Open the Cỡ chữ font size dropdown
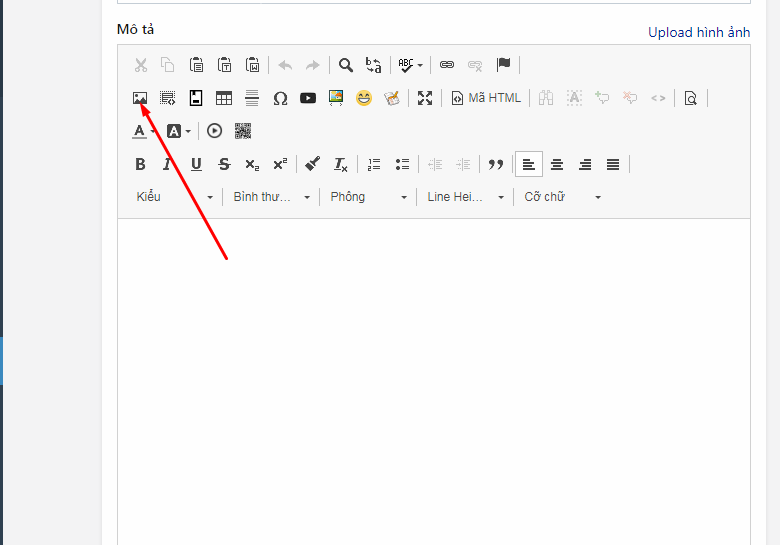Viewport: 780px width, 545px height. (x=563, y=197)
